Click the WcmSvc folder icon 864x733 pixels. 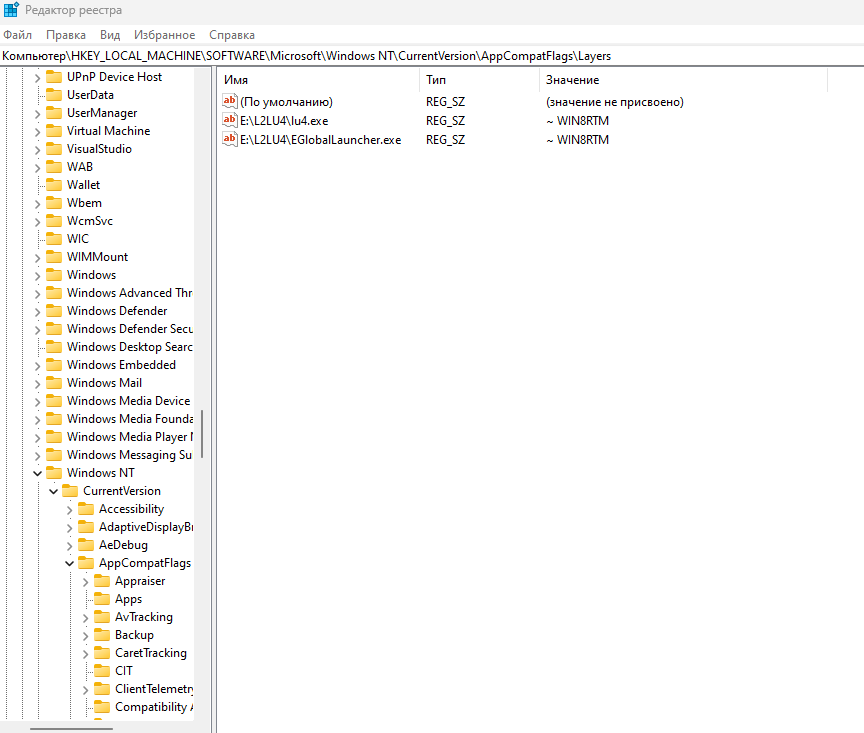[54, 220]
